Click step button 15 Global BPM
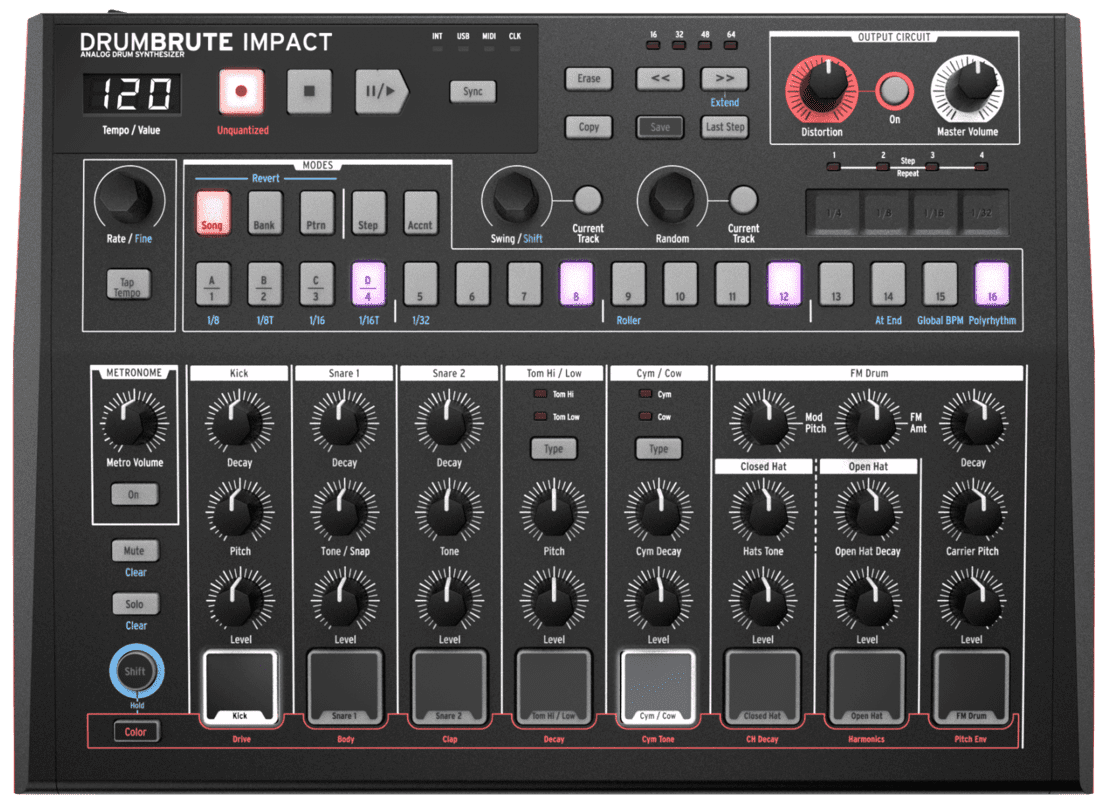This screenshot has width=1102, height=800. coord(940,284)
